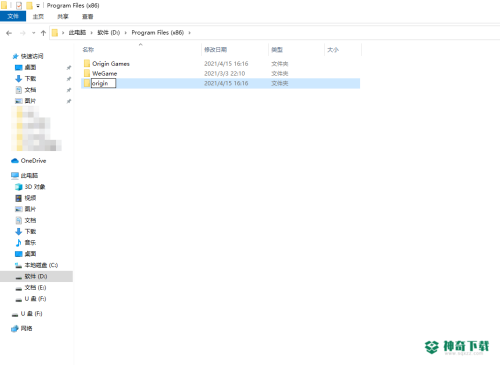Open 网络 in the sidebar
500x365 pixels.
[26, 329]
